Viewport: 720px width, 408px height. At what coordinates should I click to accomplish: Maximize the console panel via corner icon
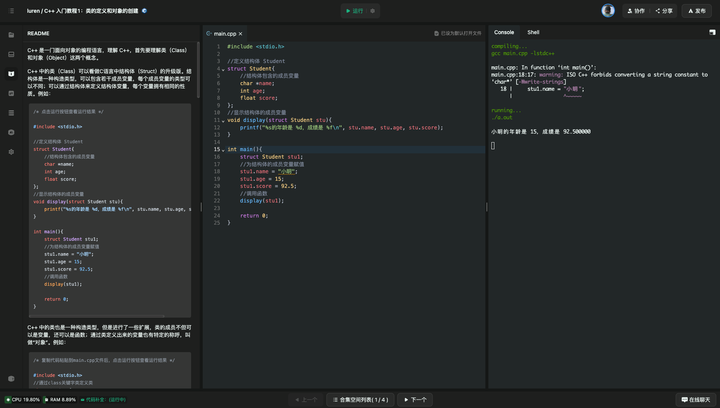pos(711,32)
